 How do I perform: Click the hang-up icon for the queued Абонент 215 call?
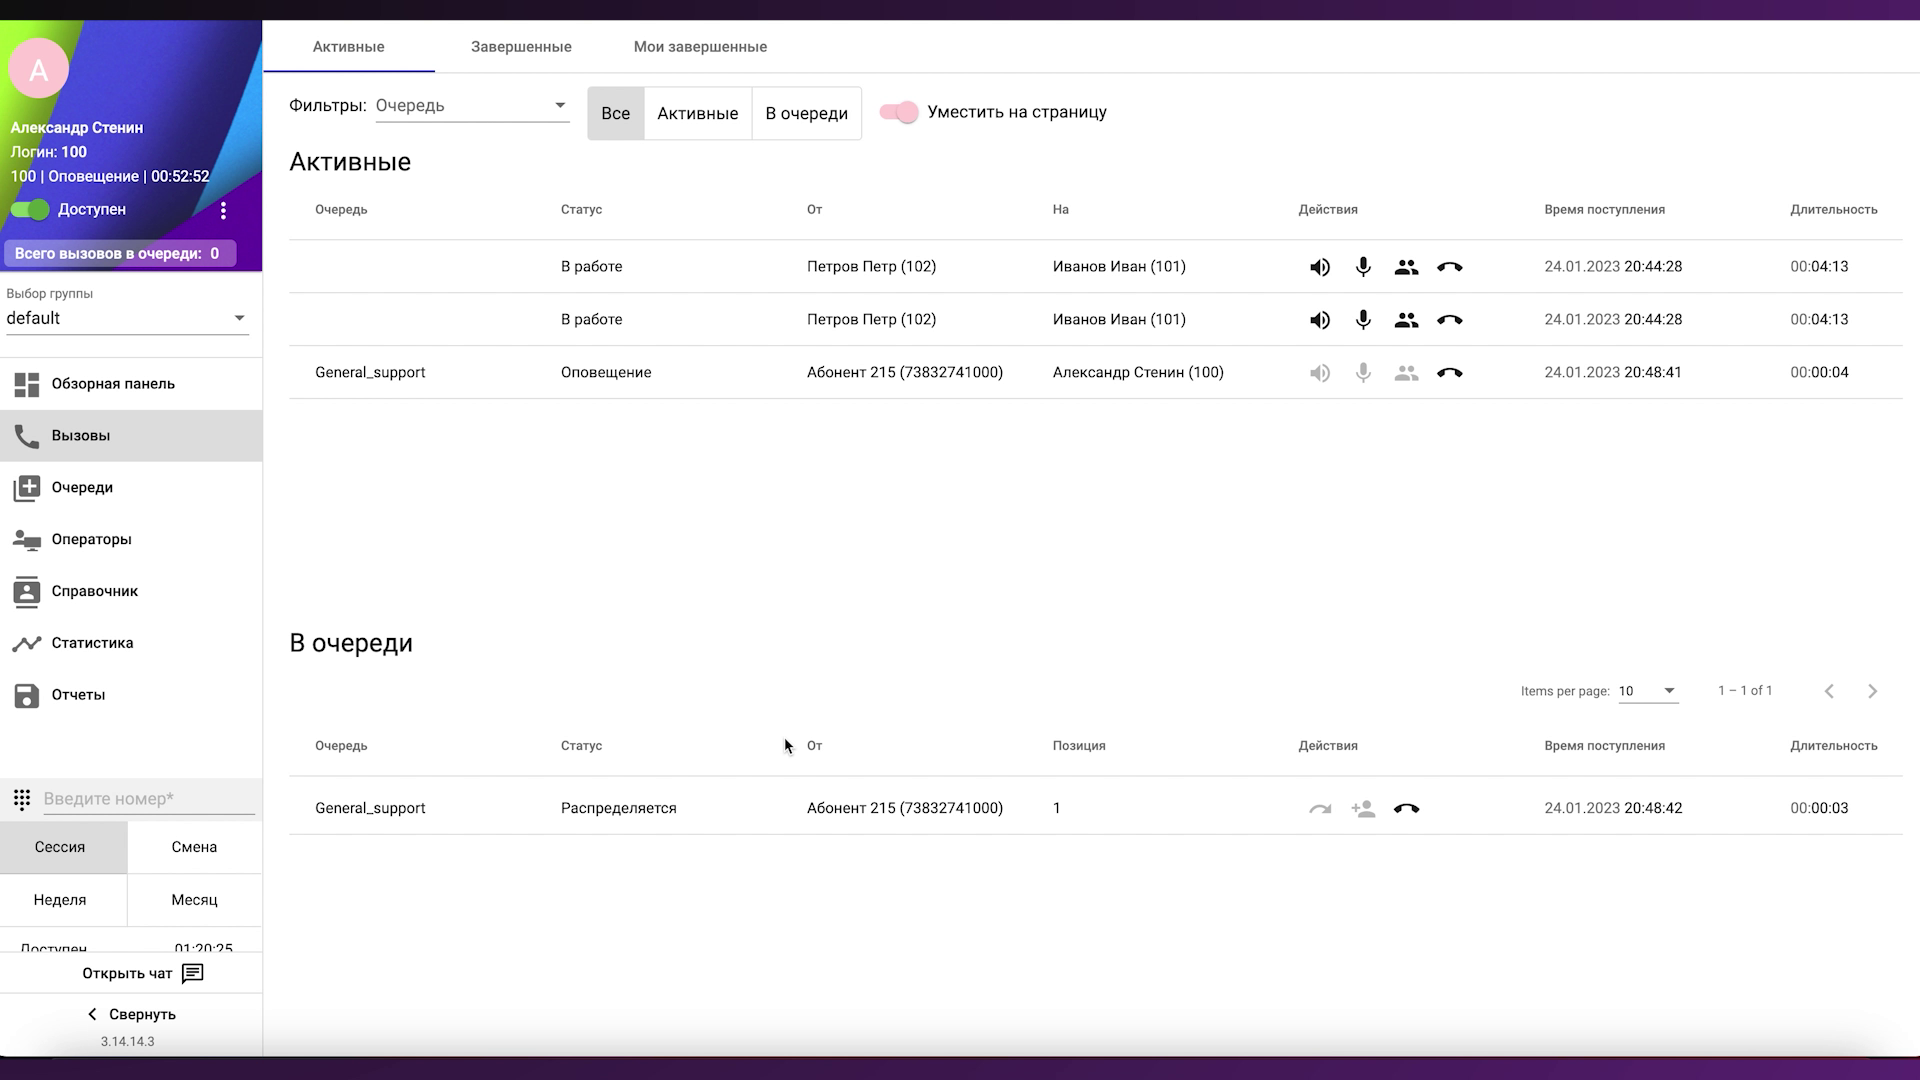pos(1406,809)
